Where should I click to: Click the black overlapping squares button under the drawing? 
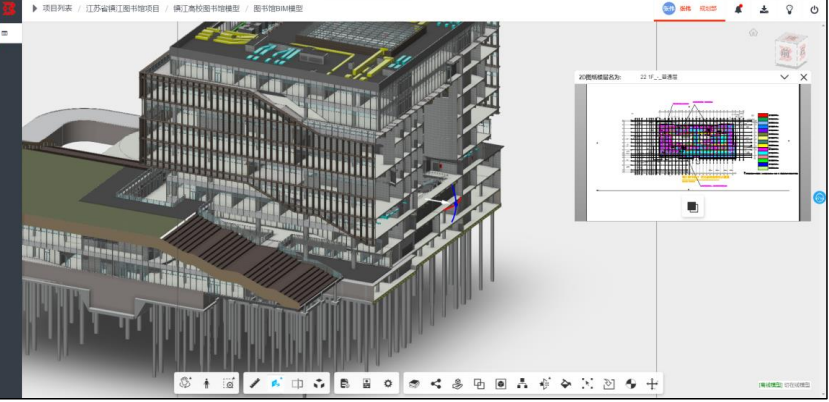tap(693, 207)
